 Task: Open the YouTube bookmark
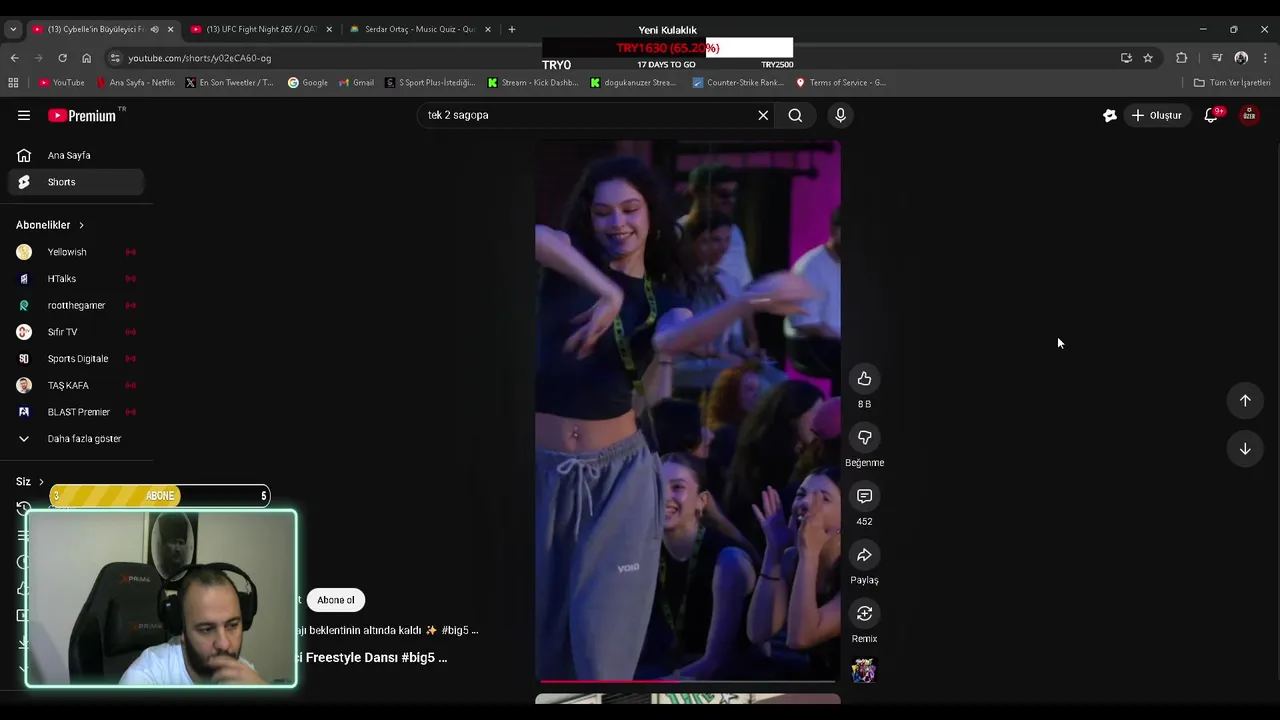pos(62,83)
